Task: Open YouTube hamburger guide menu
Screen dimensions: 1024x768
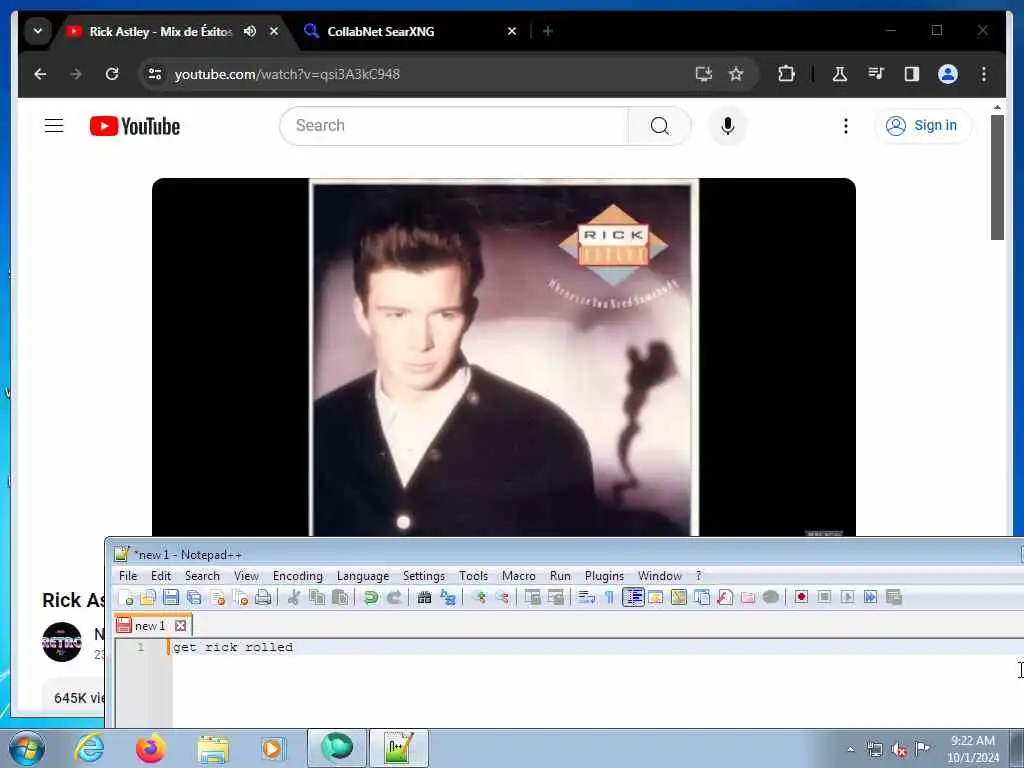Action: pyautogui.click(x=54, y=125)
